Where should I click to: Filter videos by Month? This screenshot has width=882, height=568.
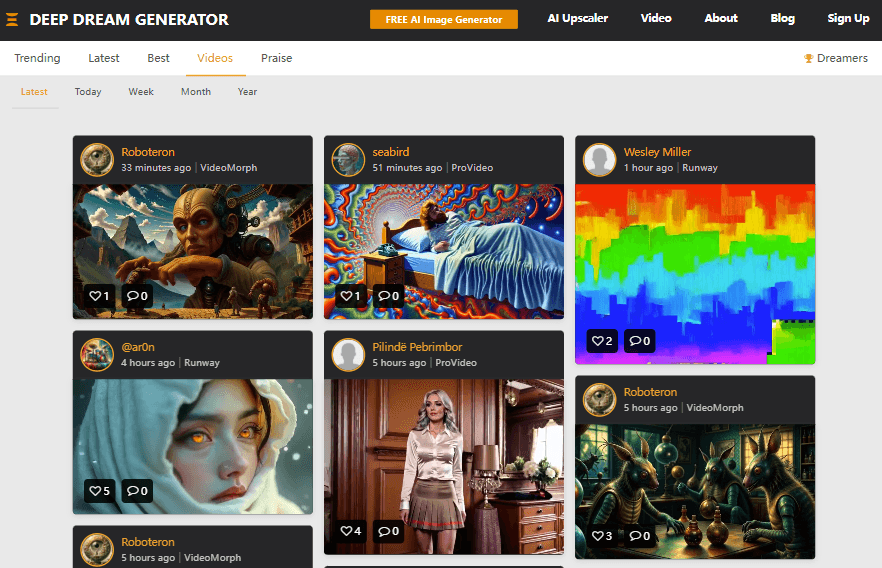pyautogui.click(x=196, y=92)
